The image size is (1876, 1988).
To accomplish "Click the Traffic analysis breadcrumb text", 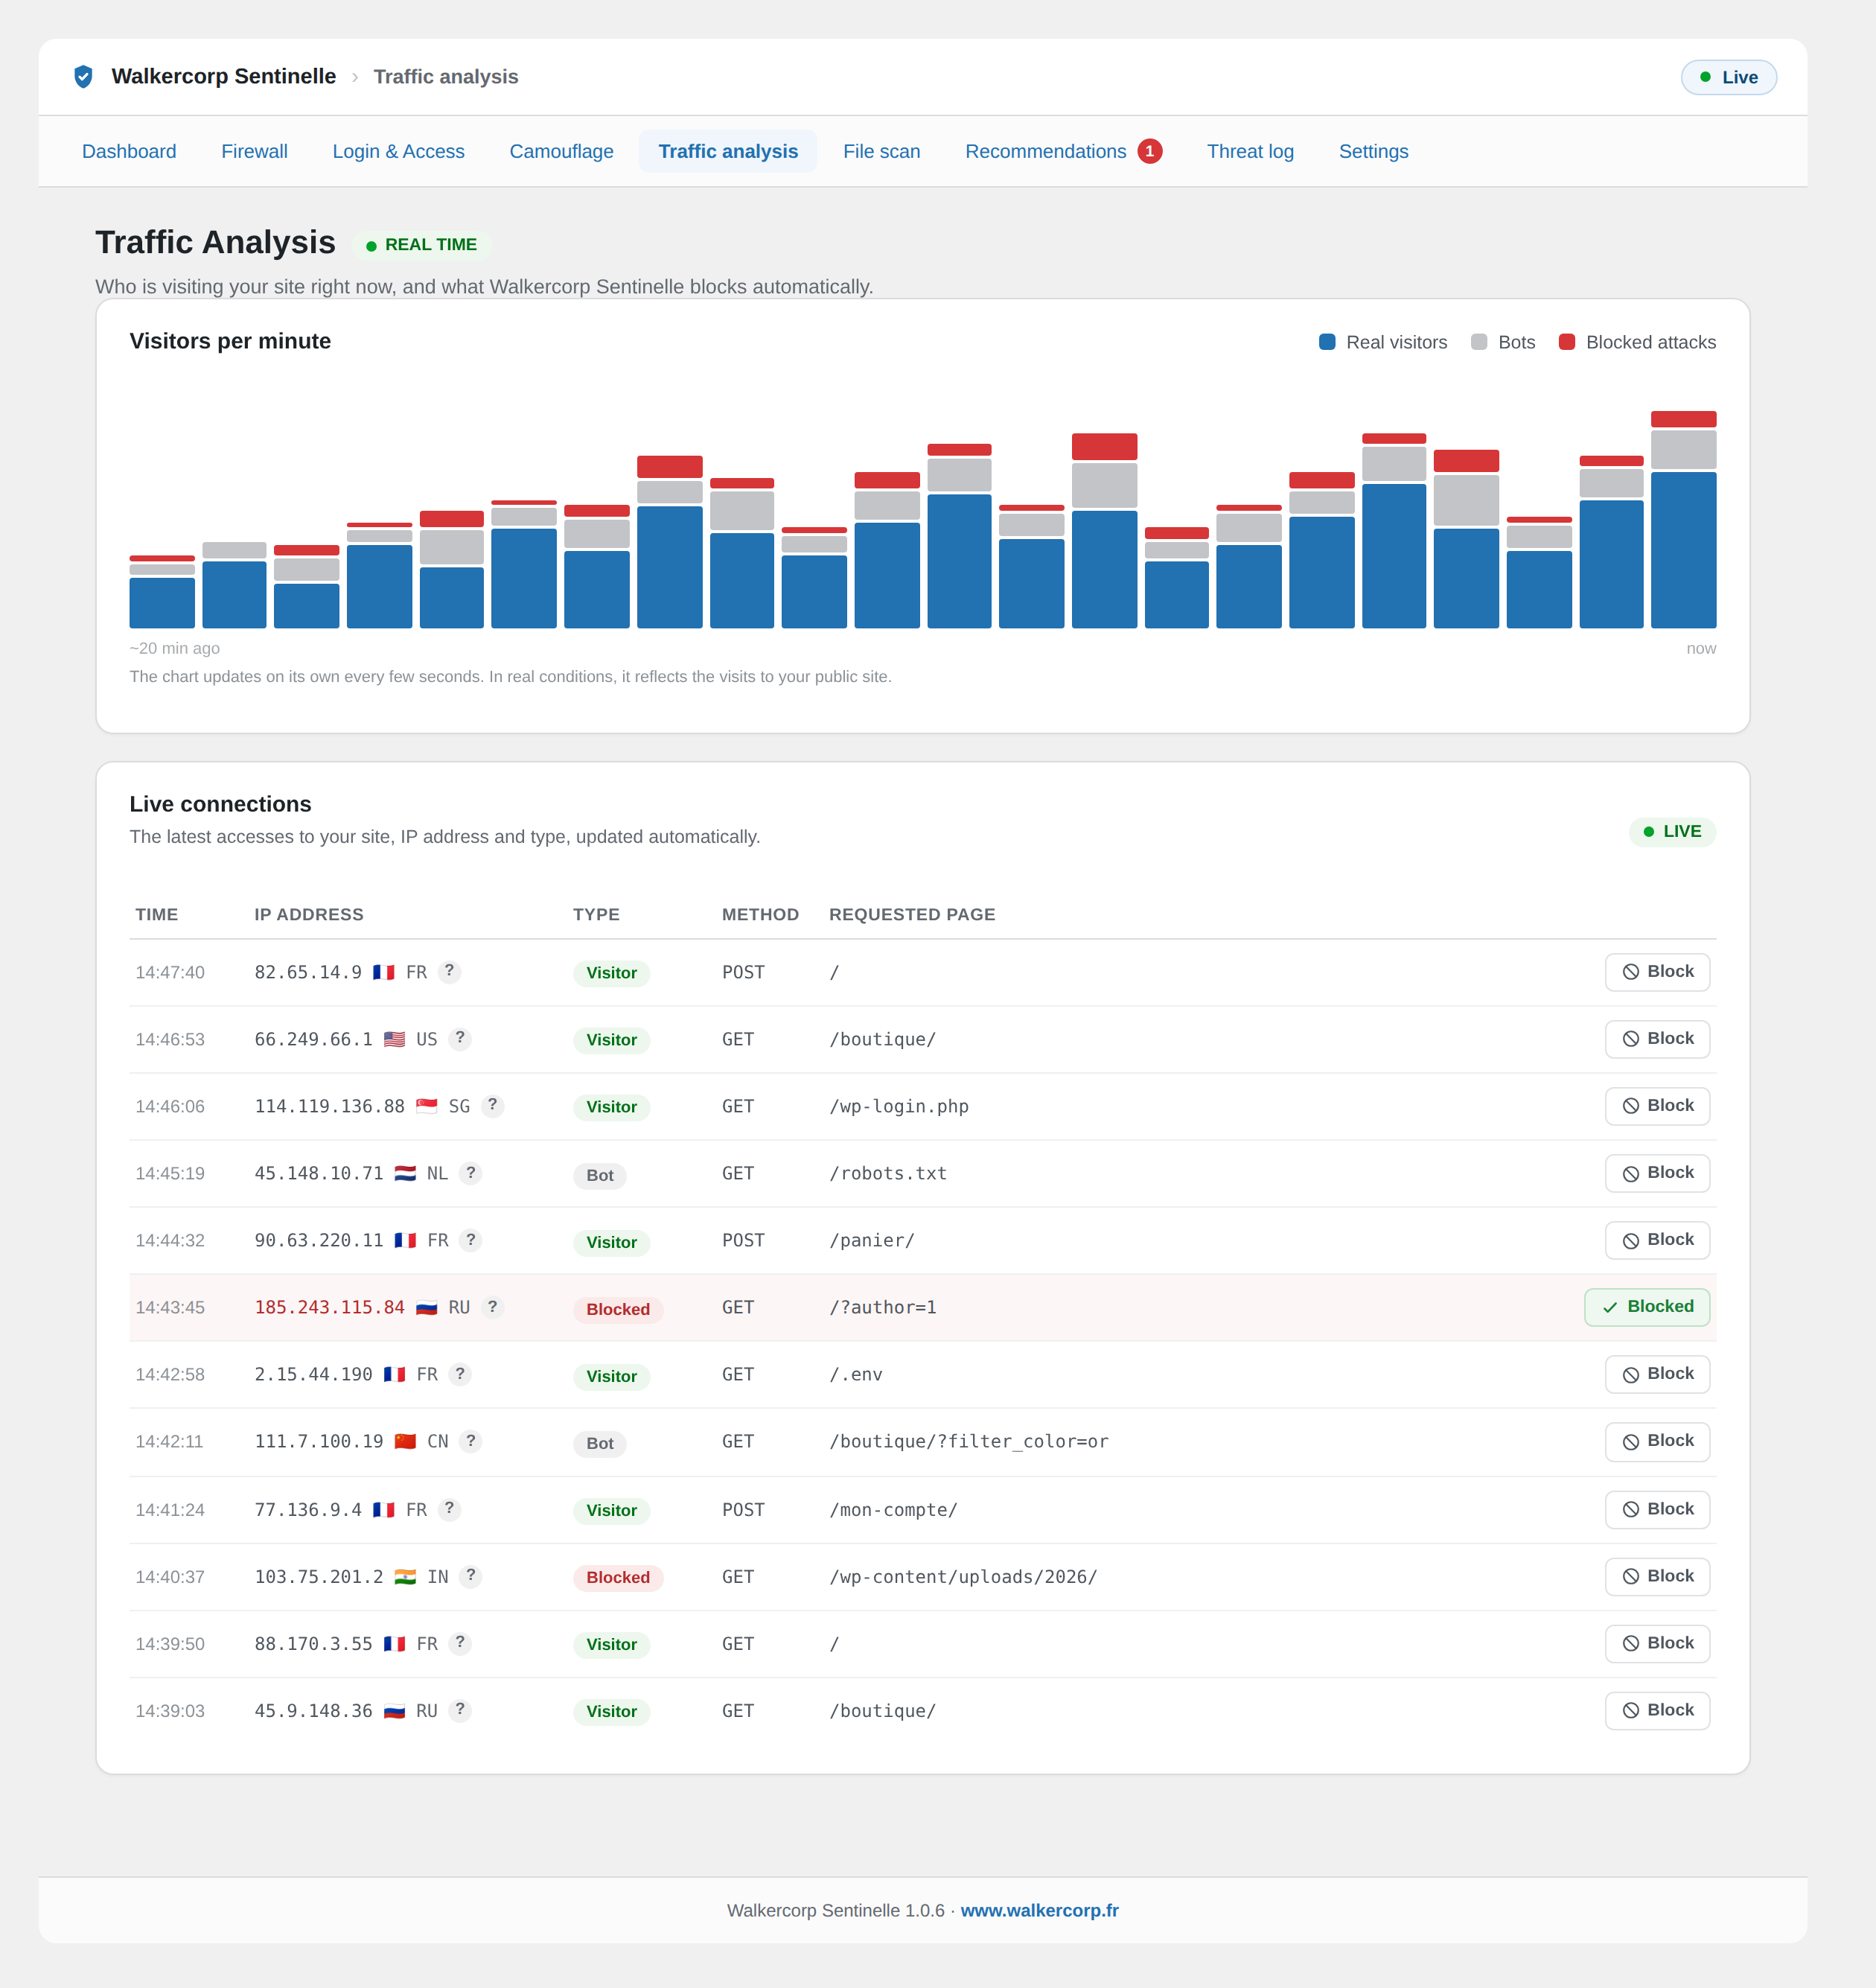I will 446,77.
